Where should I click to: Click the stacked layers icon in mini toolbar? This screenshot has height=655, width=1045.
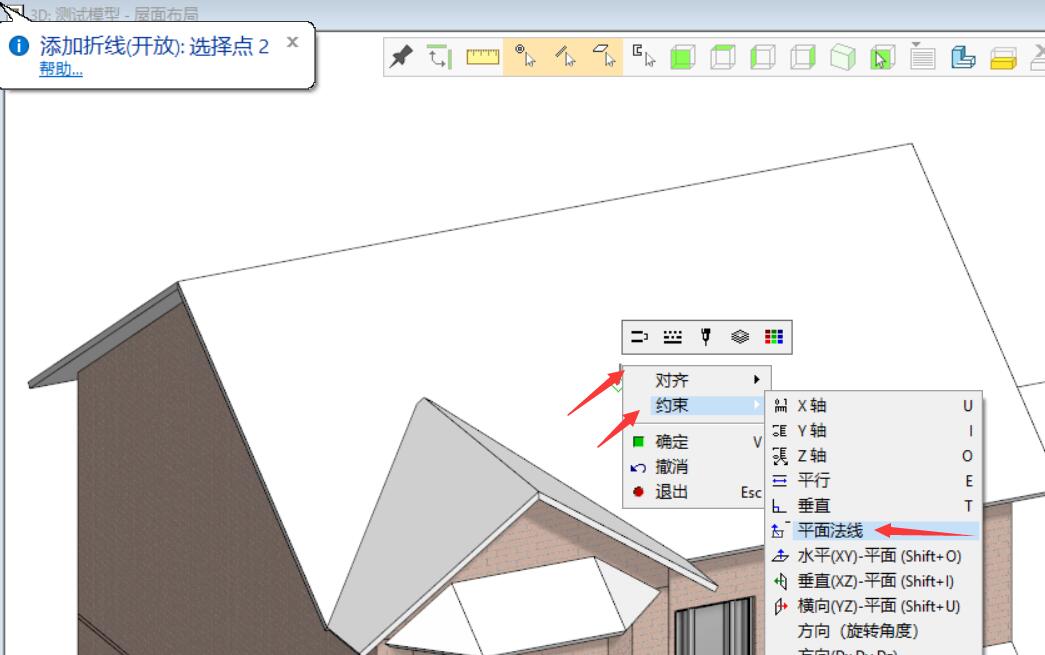[740, 337]
